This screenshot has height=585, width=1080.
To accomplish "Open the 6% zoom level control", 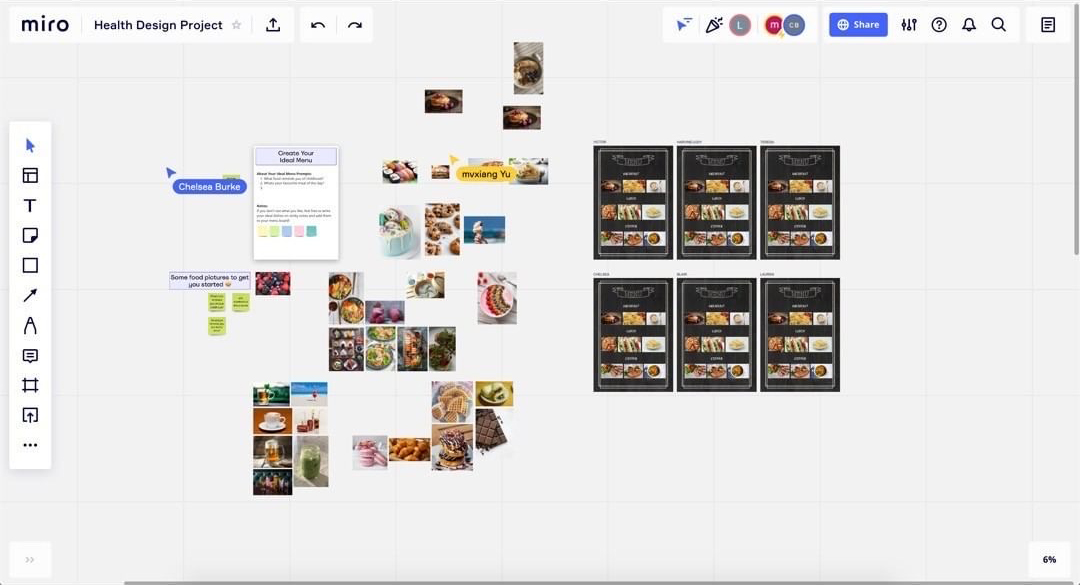I will click(x=1049, y=560).
